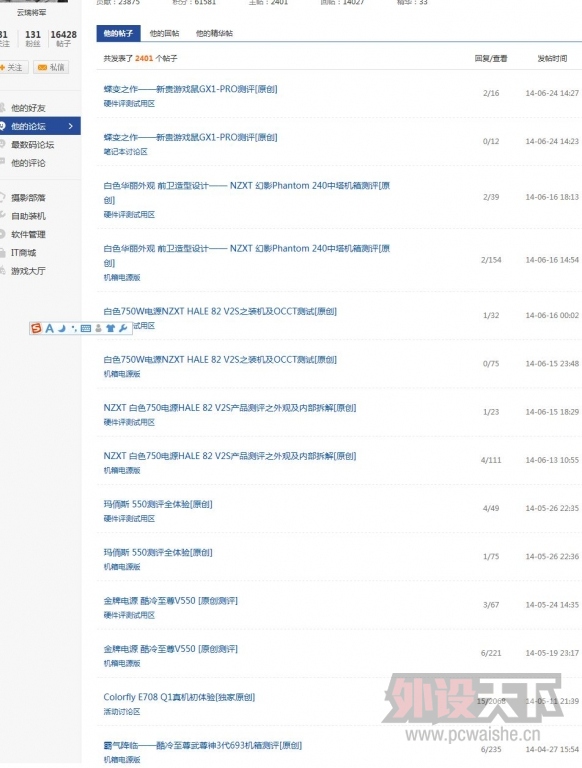Switch to the 他的精华帖 tab

tap(214, 33)
